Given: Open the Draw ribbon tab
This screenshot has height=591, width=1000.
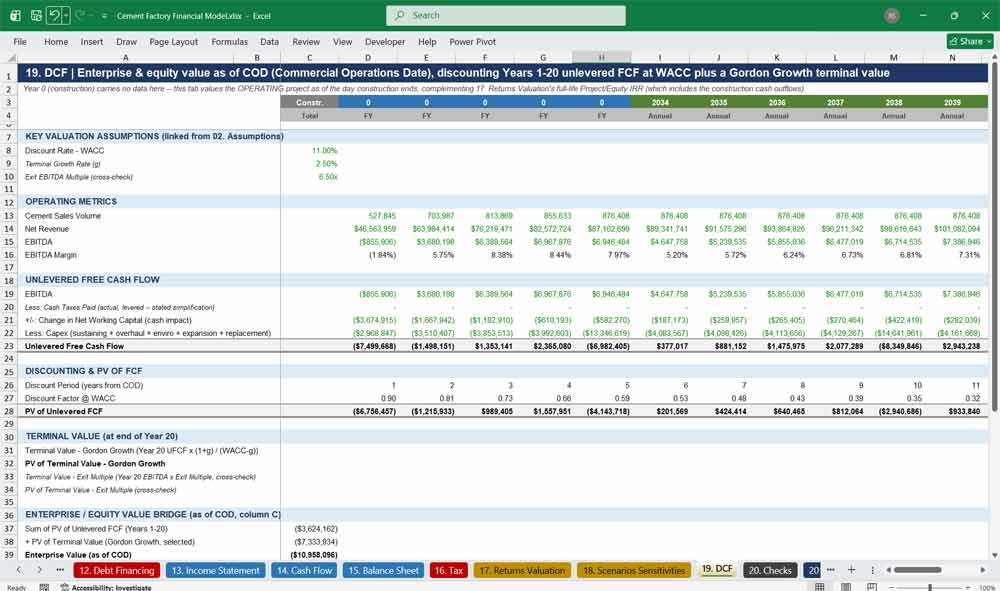Looking at the screenshot, I should (126, 41).
